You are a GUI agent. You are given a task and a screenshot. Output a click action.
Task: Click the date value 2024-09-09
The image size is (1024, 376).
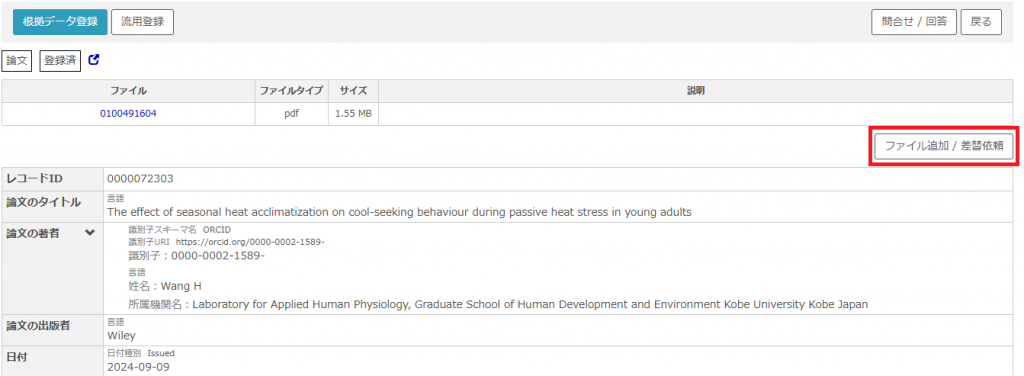pyautogui.click(x=138, y=367)
